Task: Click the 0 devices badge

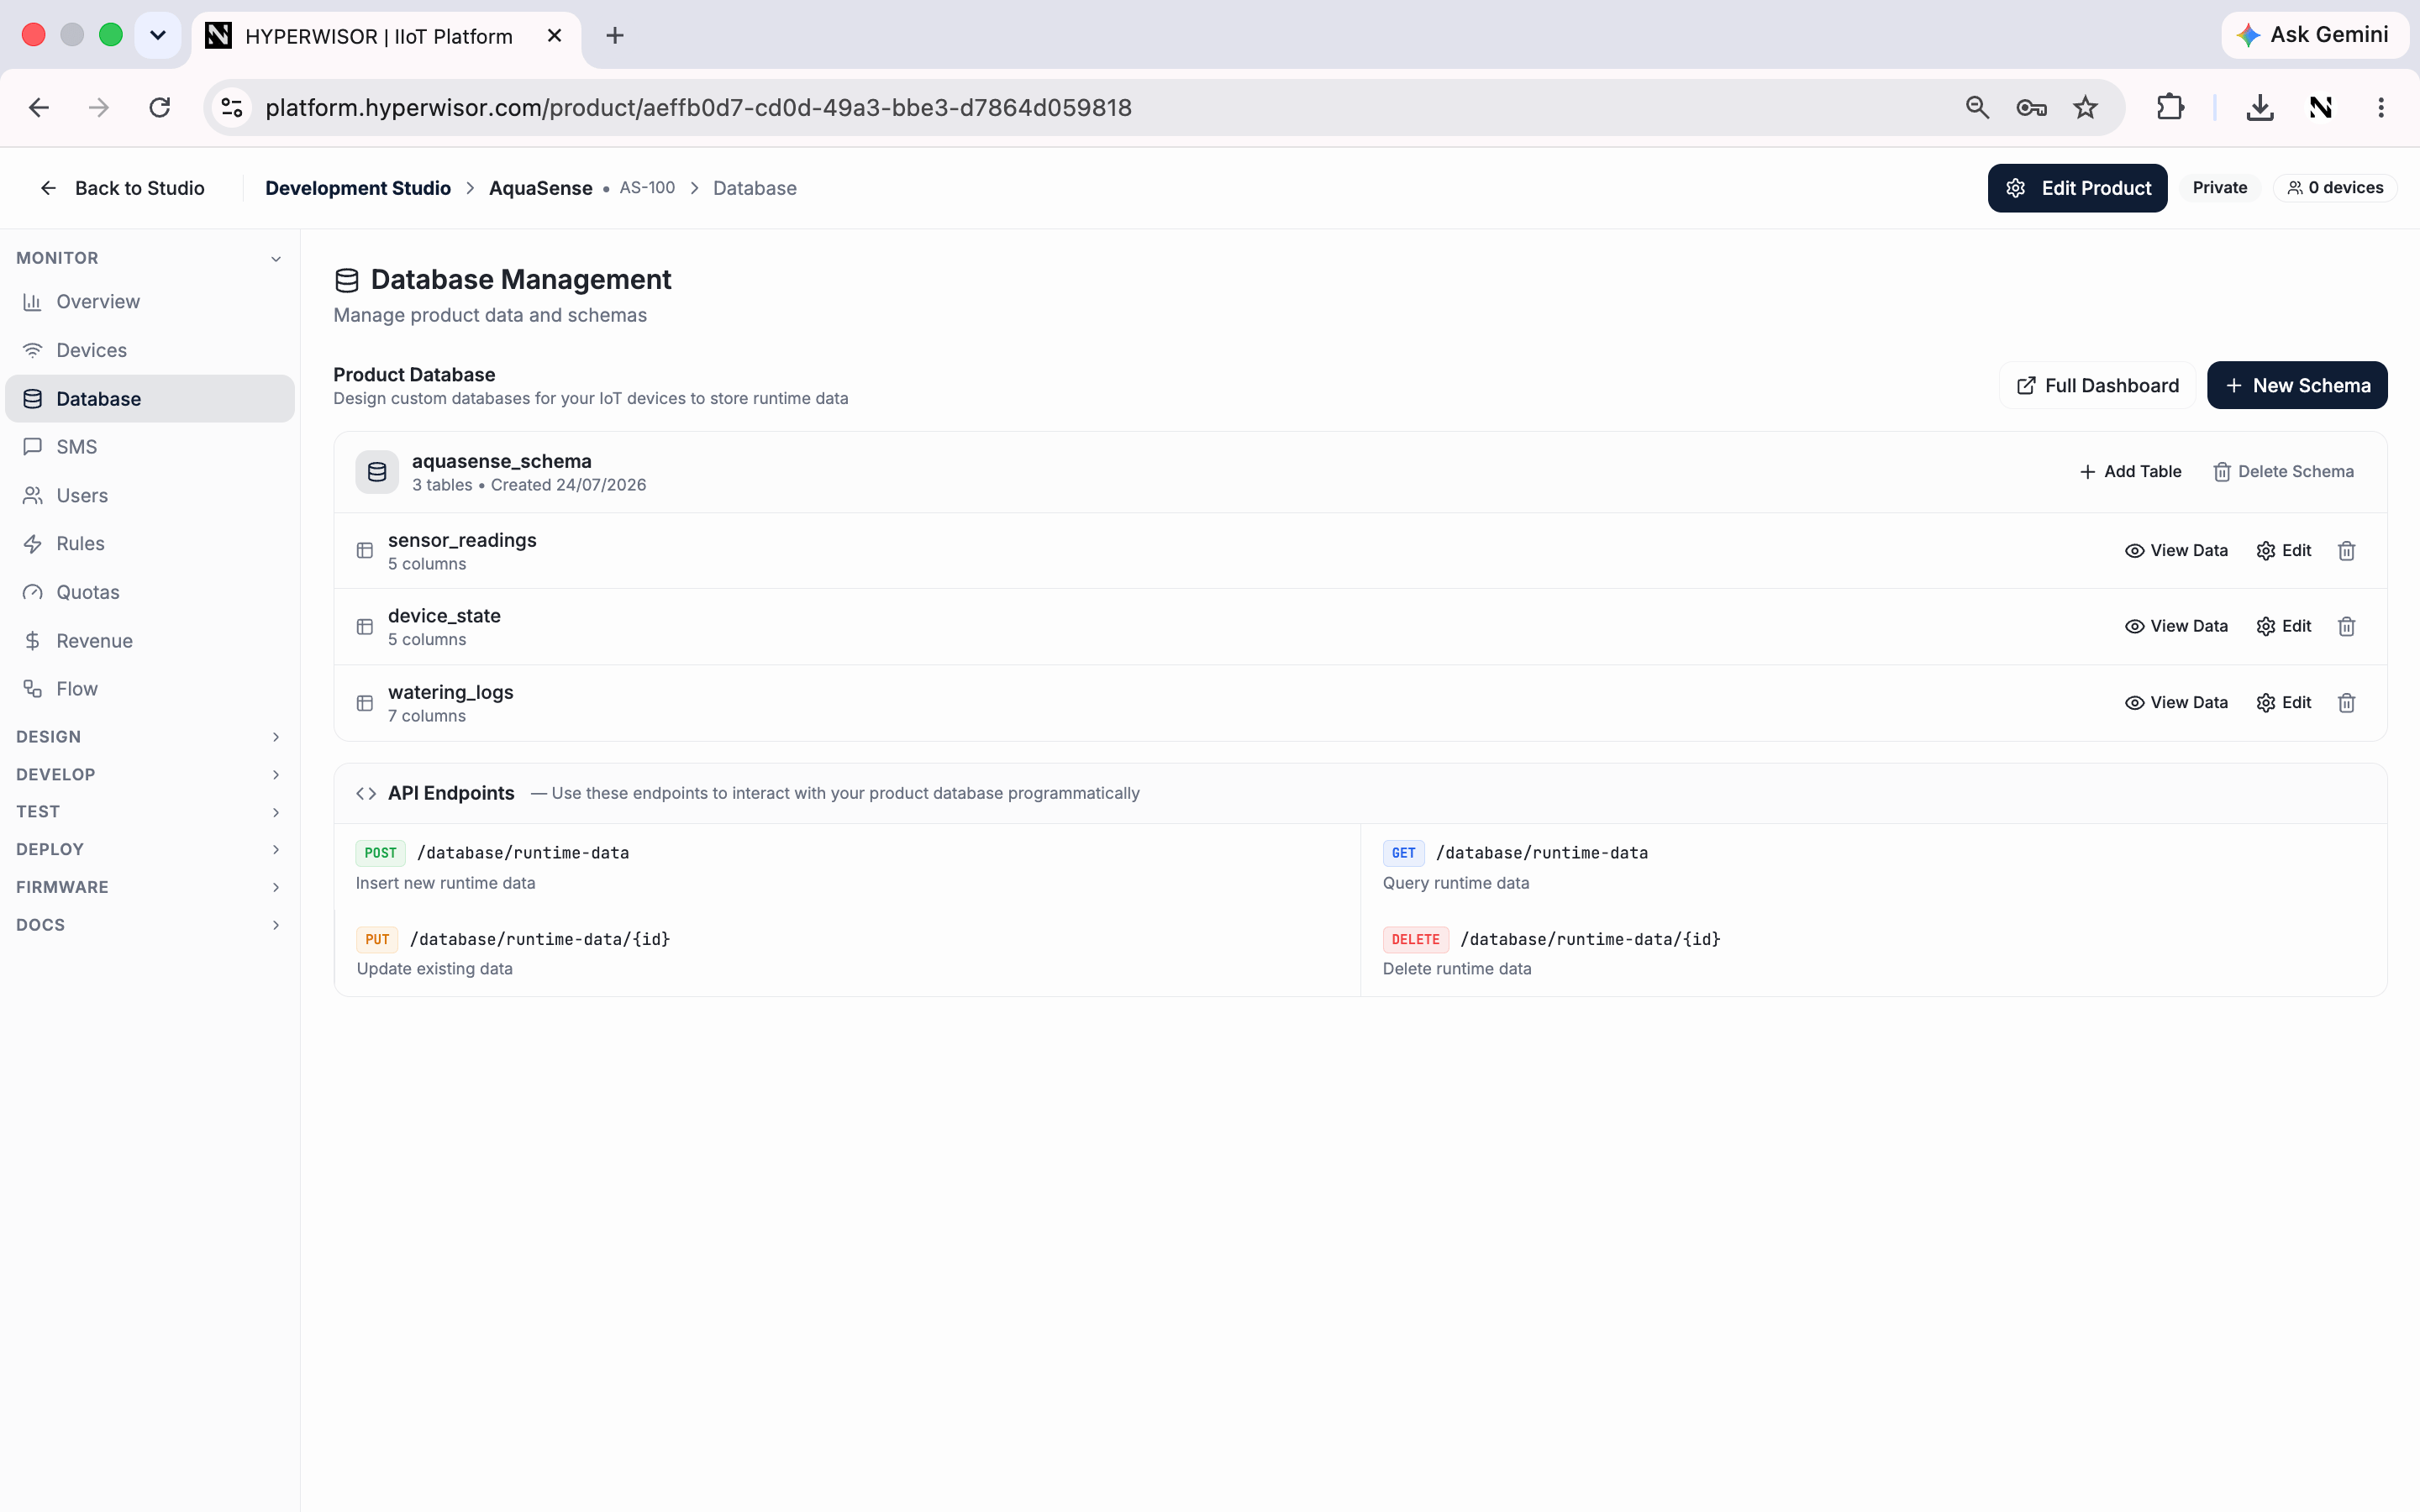Action: [2335, 188]
